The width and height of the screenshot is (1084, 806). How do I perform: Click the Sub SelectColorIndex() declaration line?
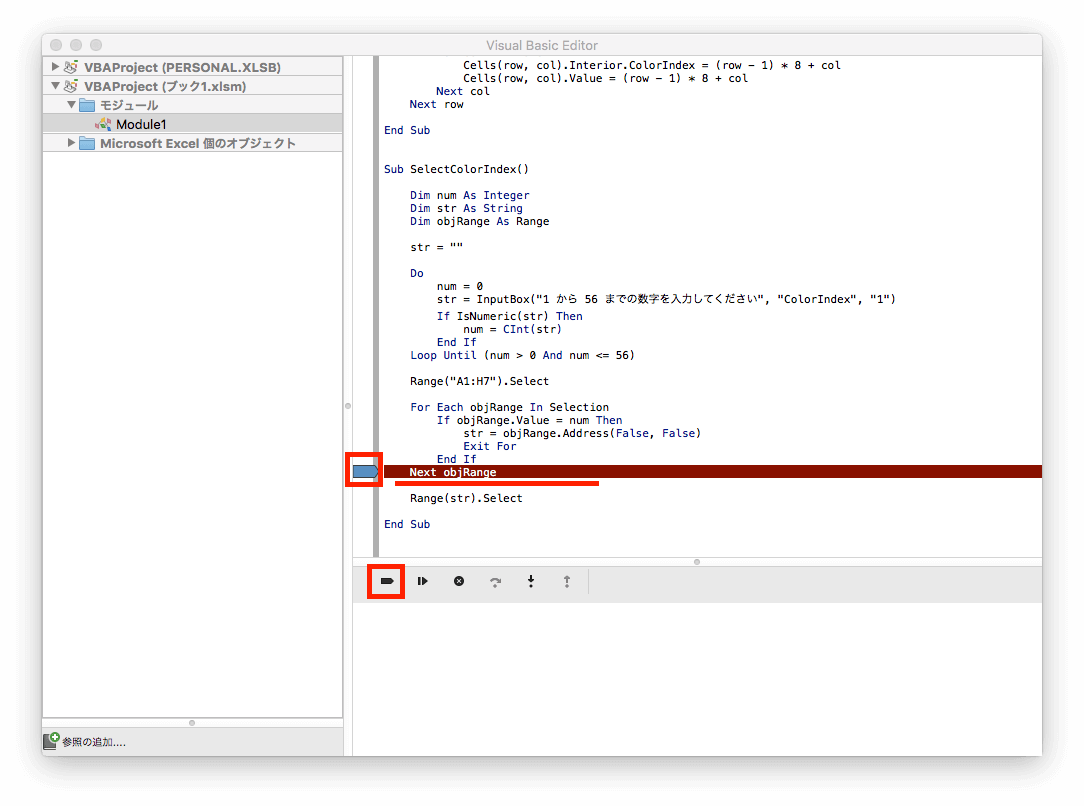456,169
